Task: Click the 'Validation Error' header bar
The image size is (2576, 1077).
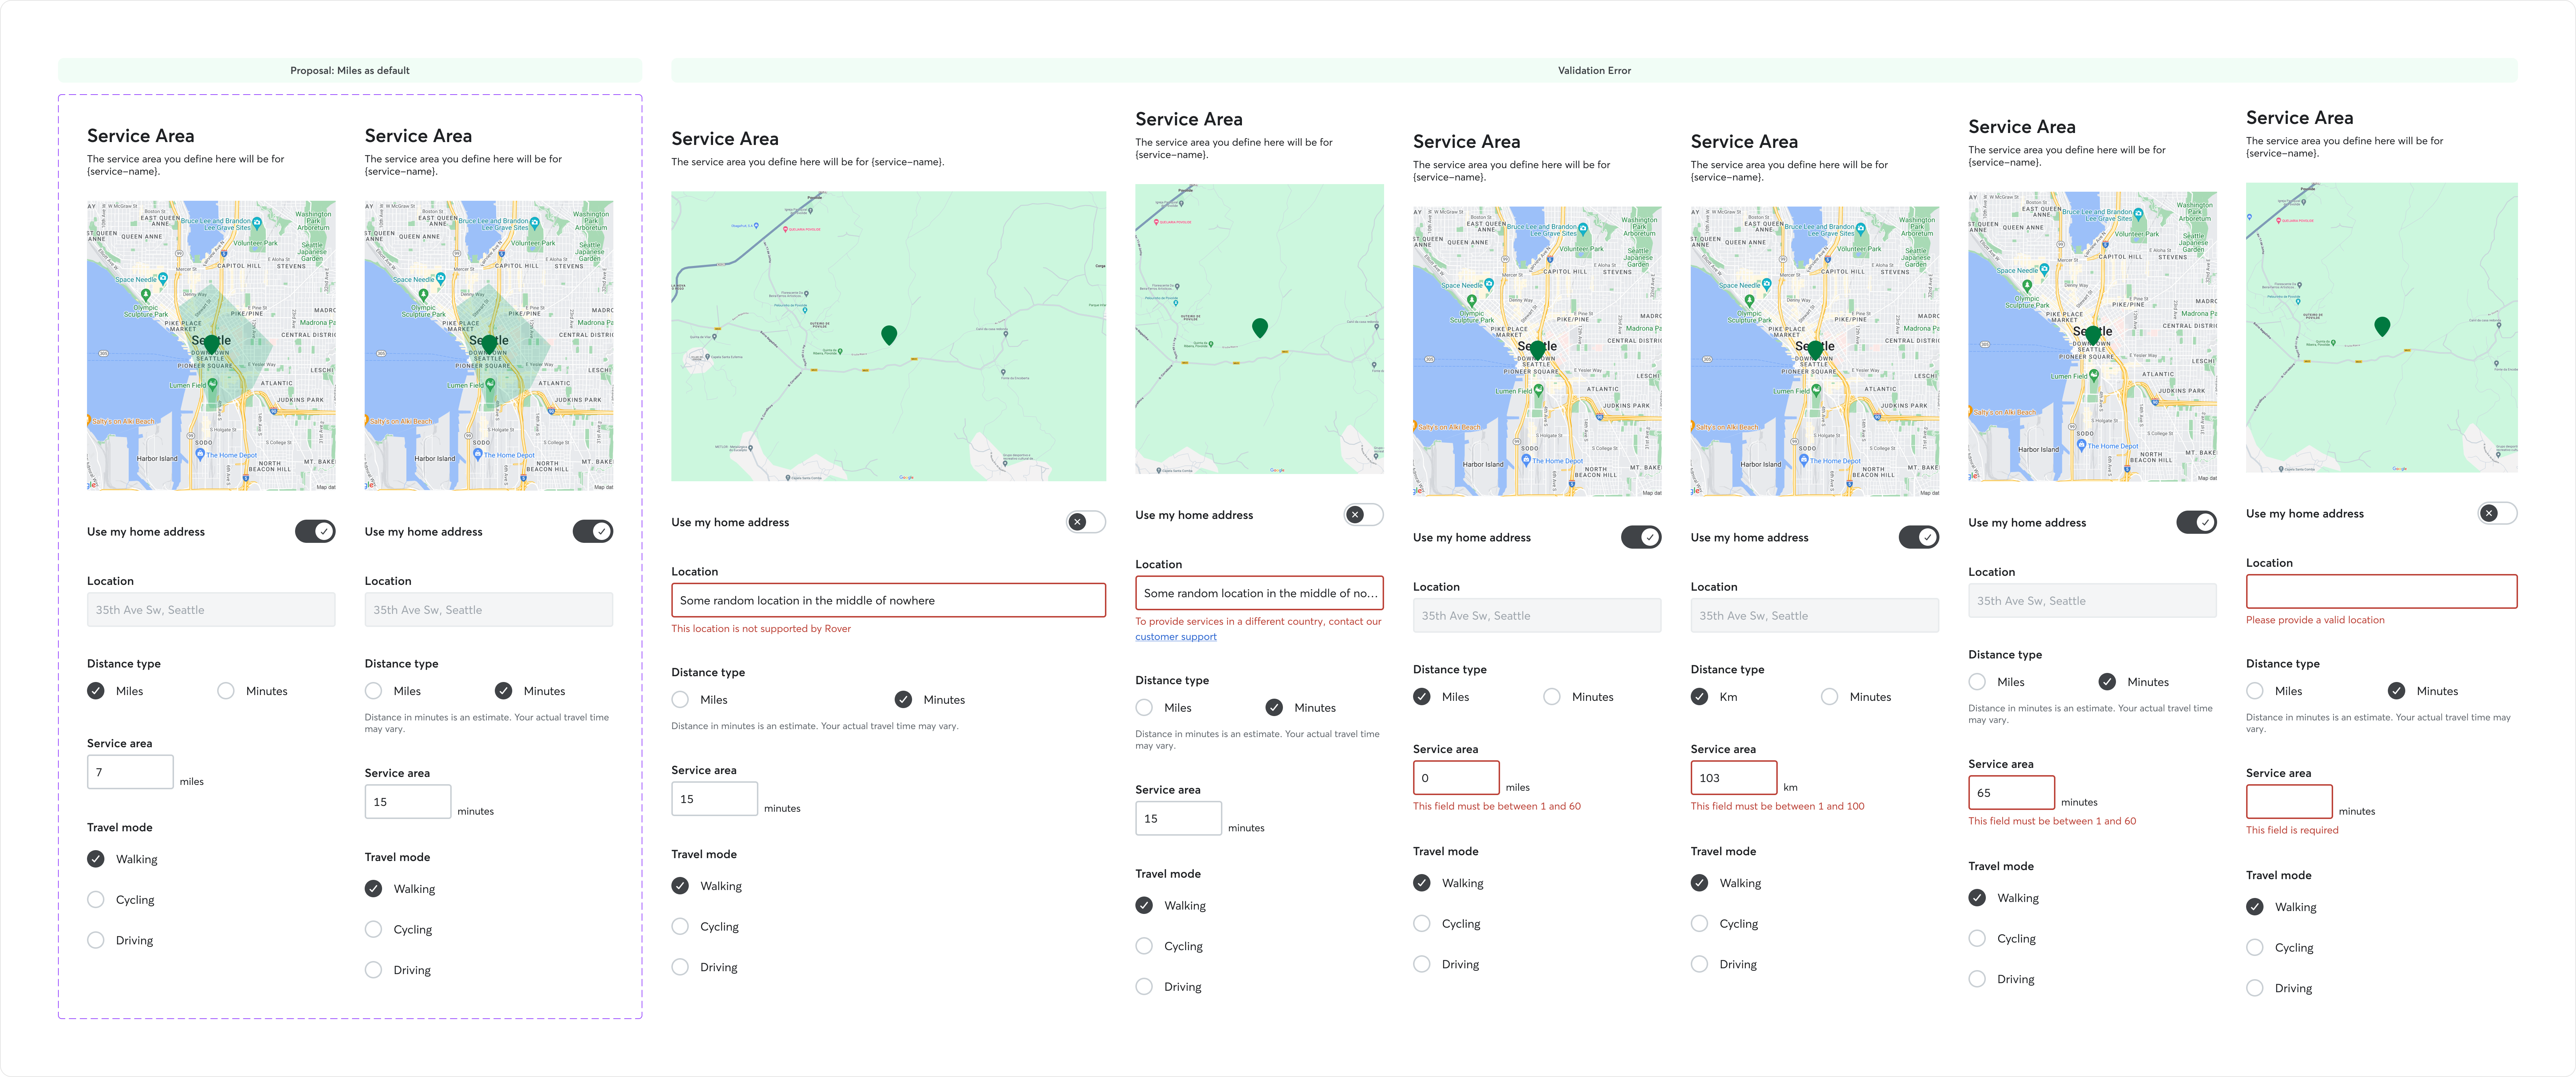Action: click(x=1594, y=71)
